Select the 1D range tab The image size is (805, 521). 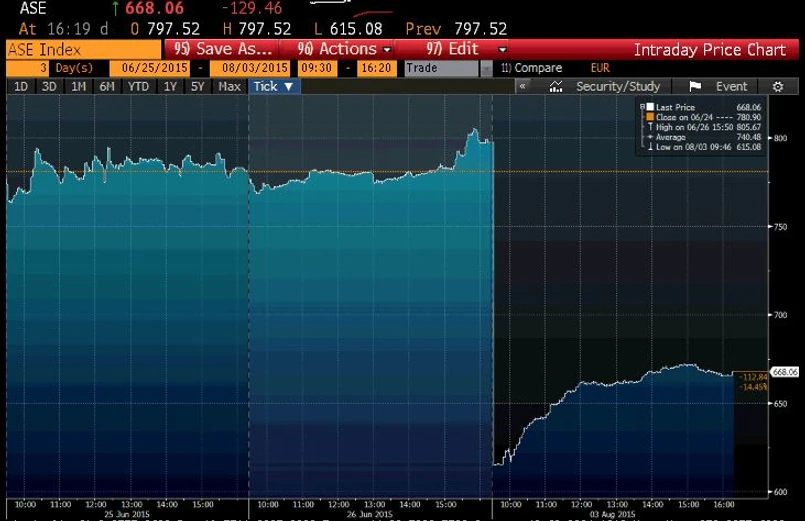[x=21, y=87]
